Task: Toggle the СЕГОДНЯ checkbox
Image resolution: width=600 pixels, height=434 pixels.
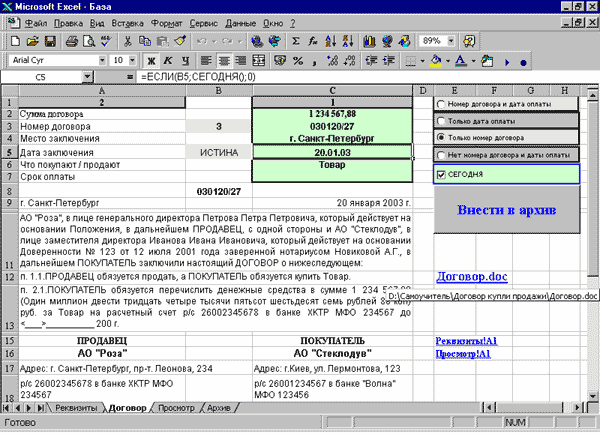Action: click(441, 175)
